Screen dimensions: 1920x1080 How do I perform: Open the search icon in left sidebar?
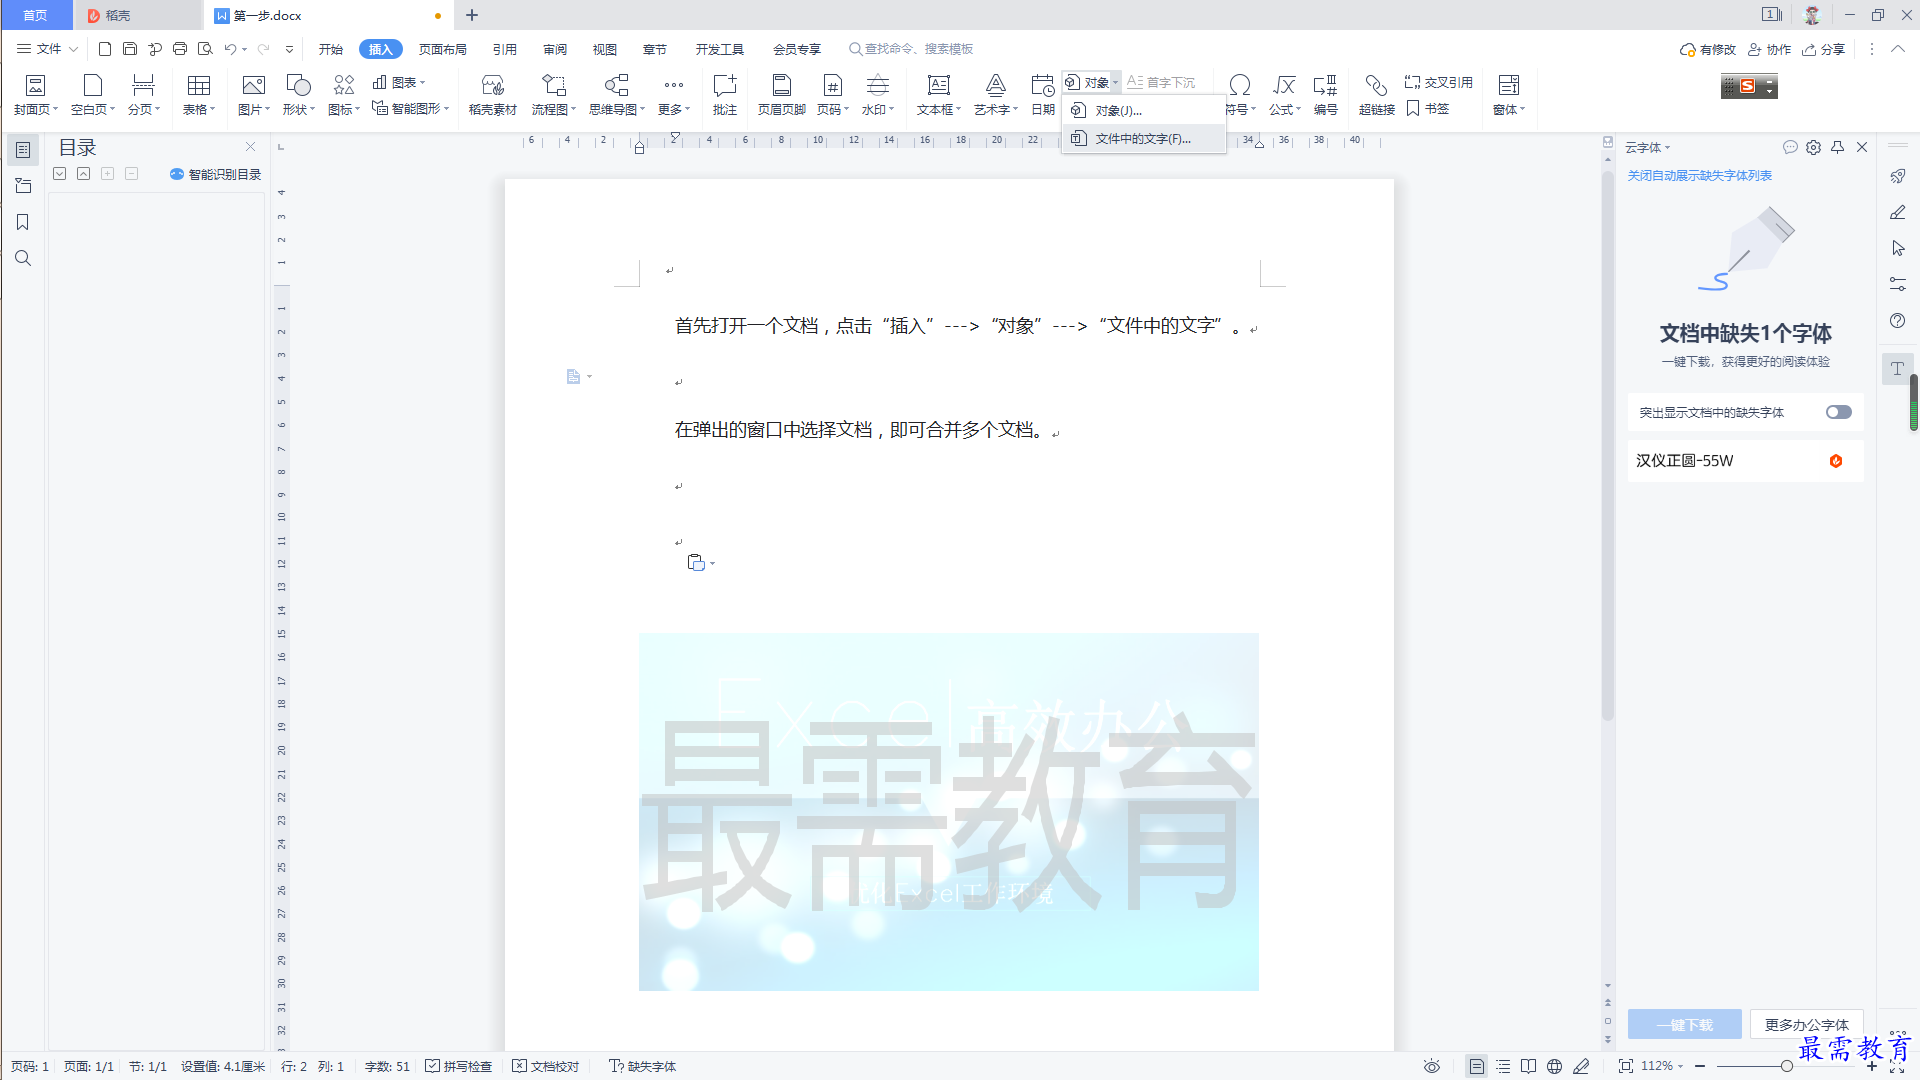click(23, 258)
